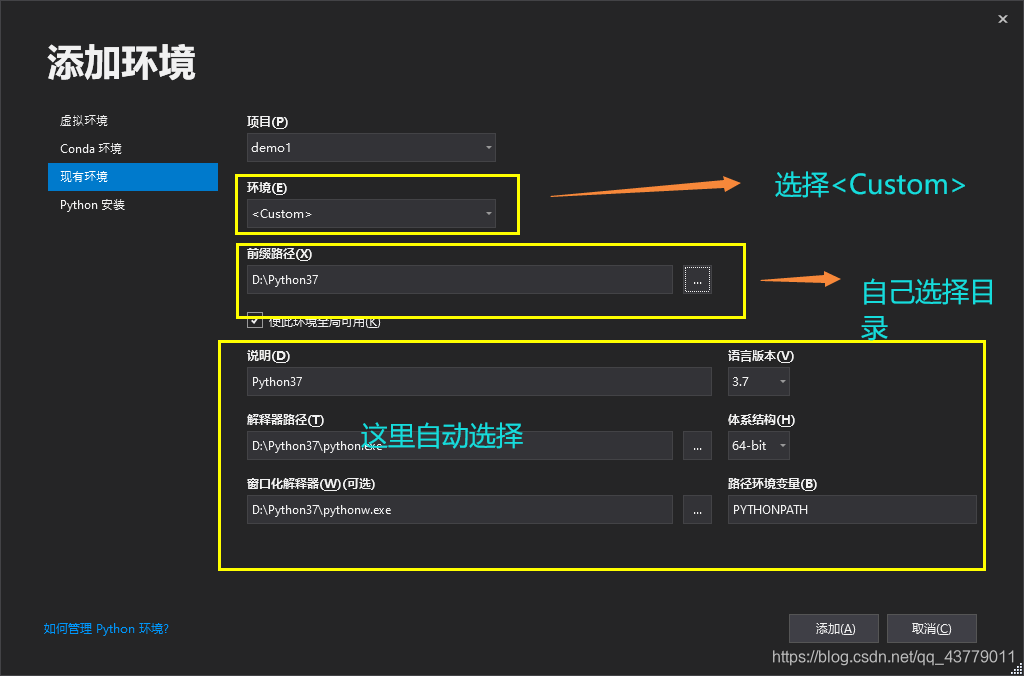Viewport: 1024px width, 676px height.
Task: Click the 取消 button to cancel
Action: (931, 628)
